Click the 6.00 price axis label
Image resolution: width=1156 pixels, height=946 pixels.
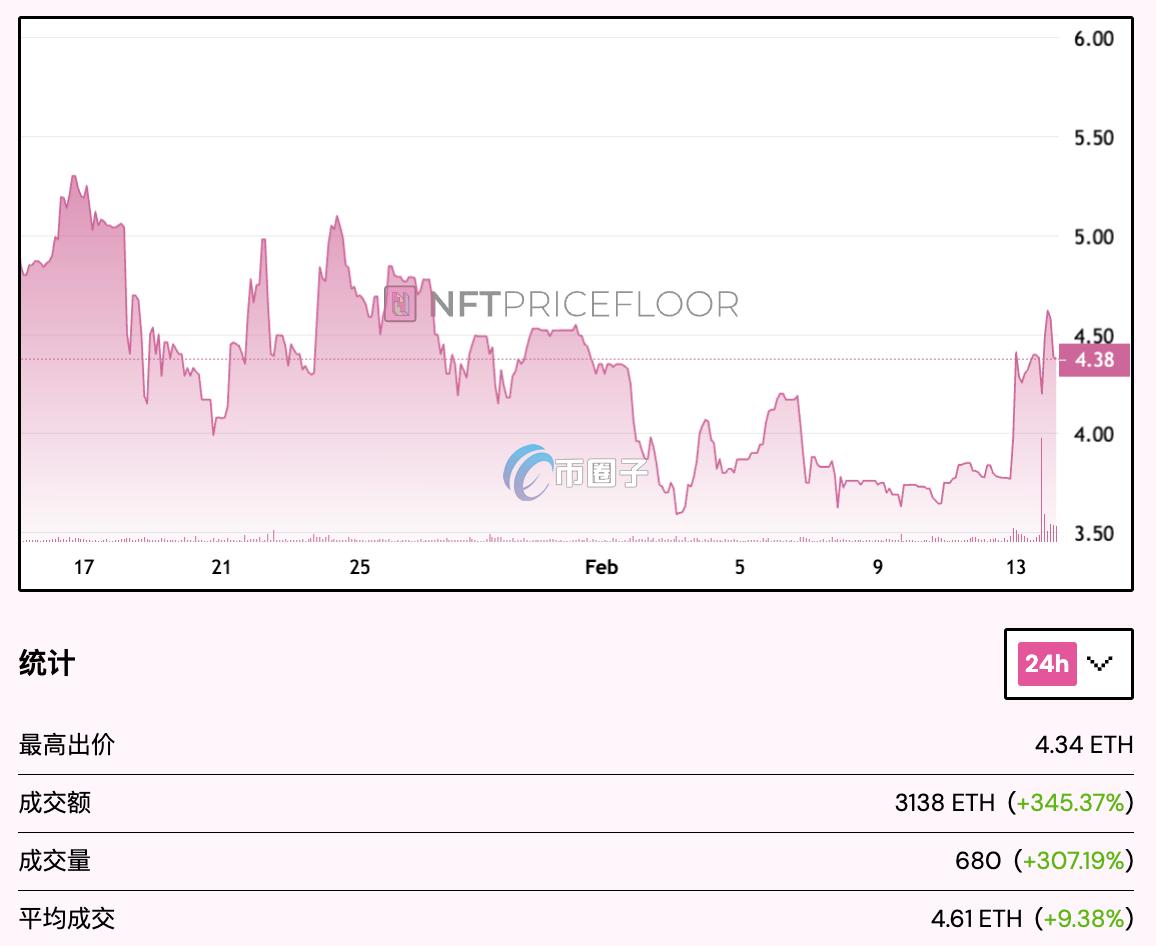(1093, 38)
